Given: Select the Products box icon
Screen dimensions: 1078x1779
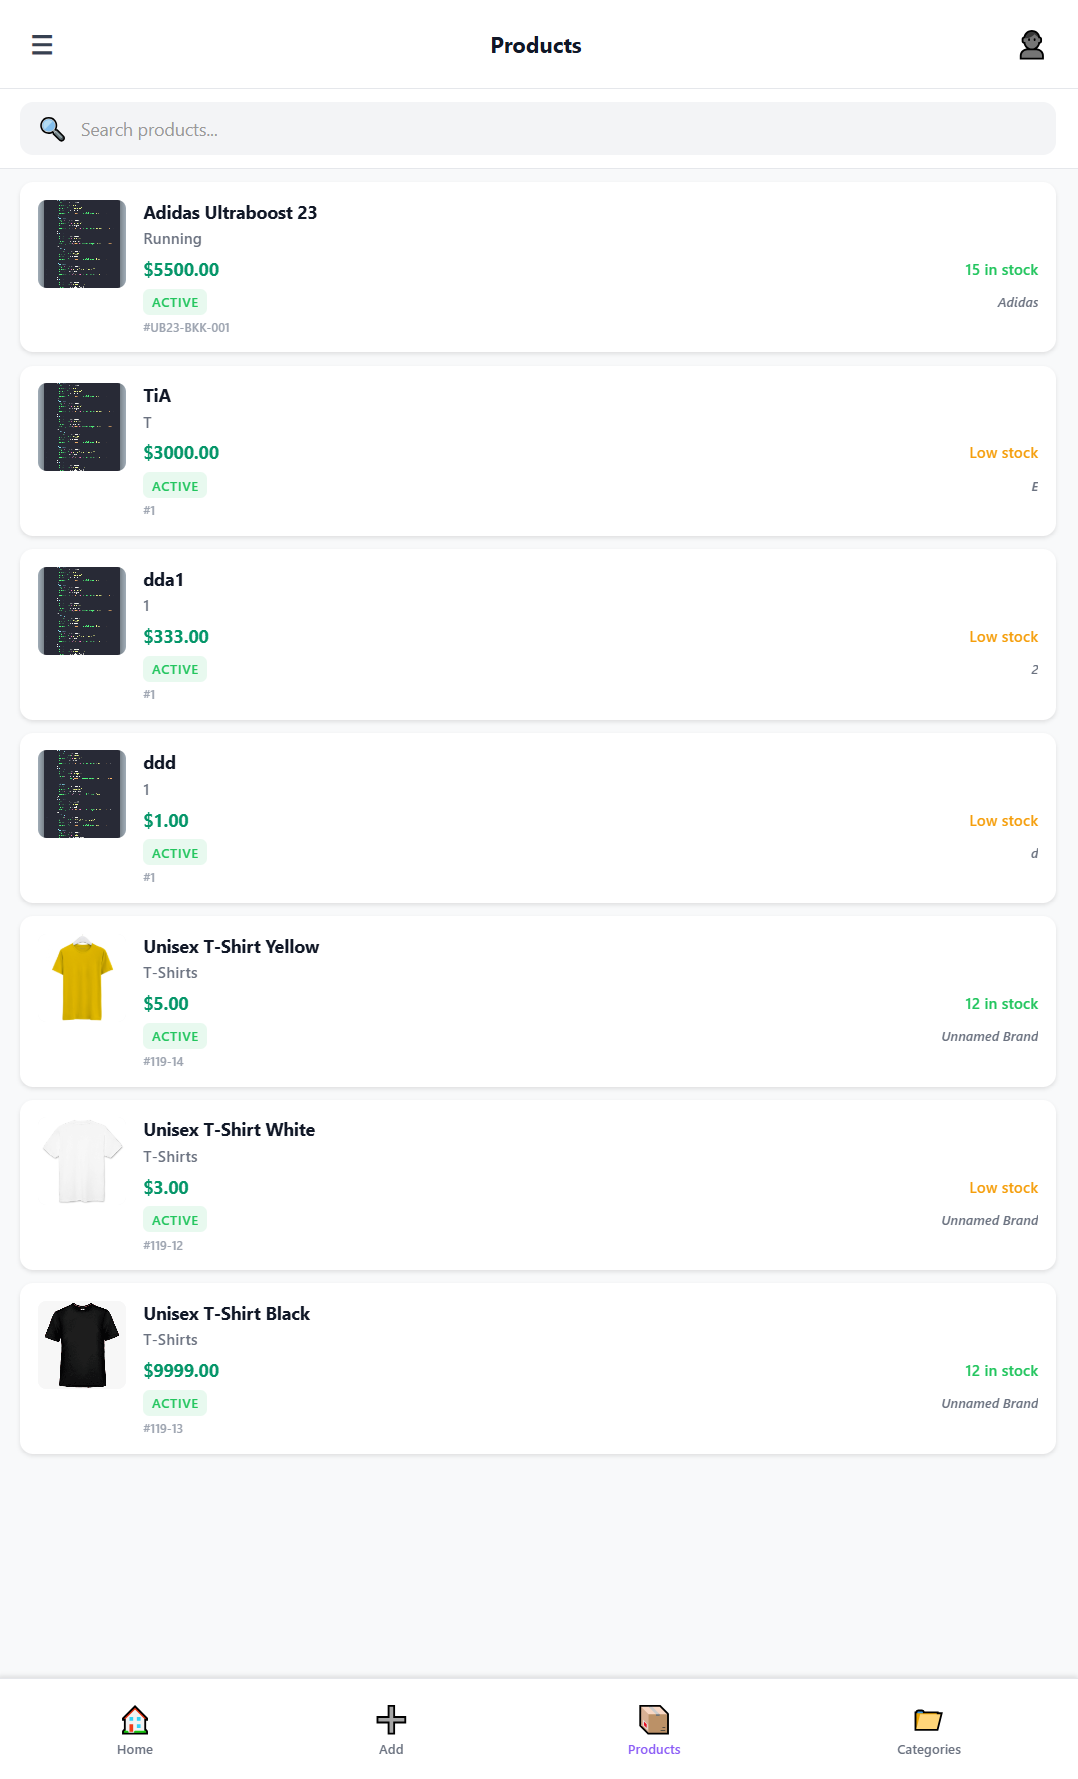Looking at the screenshot, I should pyautogui.click(x=654, y=1720).
